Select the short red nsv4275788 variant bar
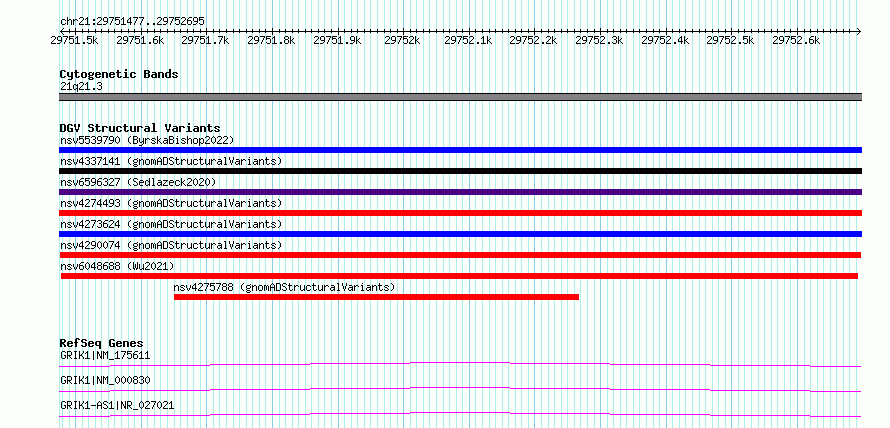The image size is (890, 428). click(x=376, y=297)
